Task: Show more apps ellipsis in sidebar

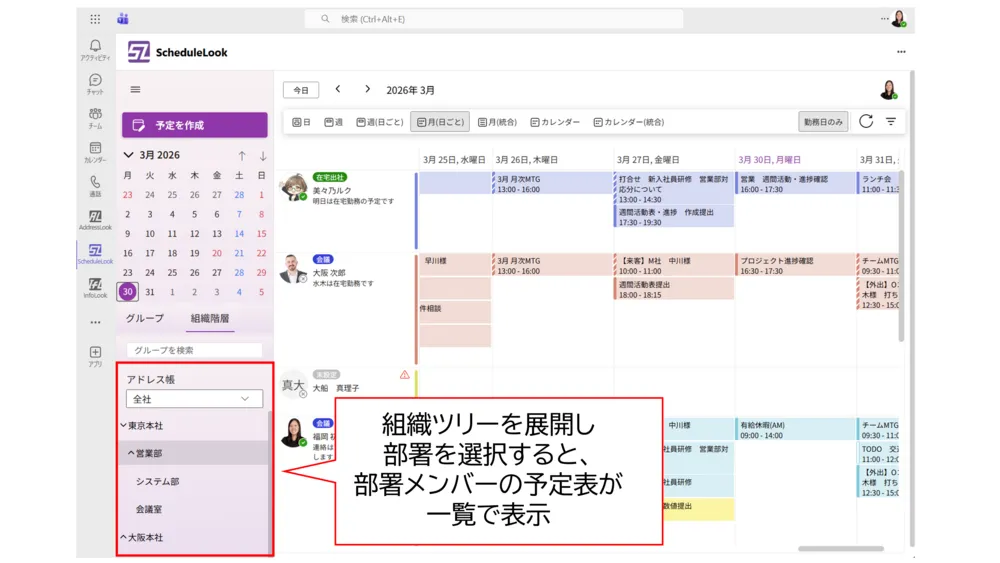Action: (x=95, y=323)
